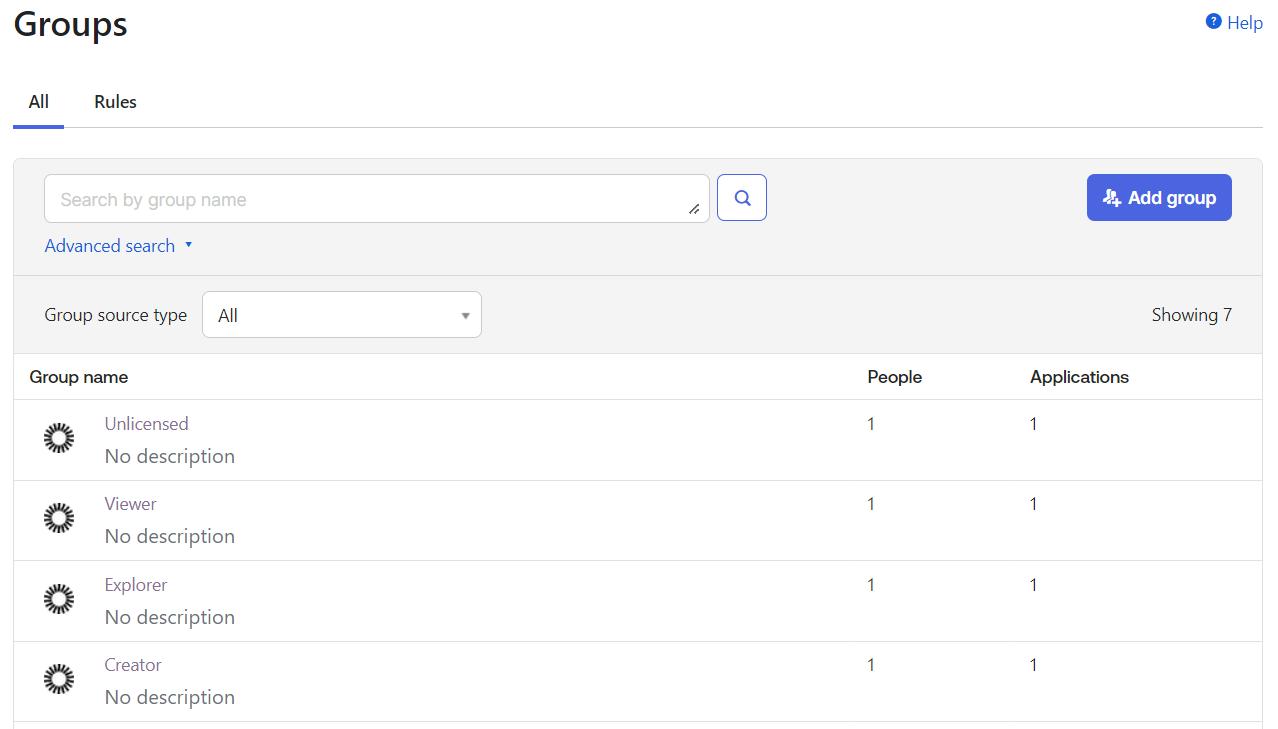
Task: Click the resize grip on the search box
Action: pos(694,209)
